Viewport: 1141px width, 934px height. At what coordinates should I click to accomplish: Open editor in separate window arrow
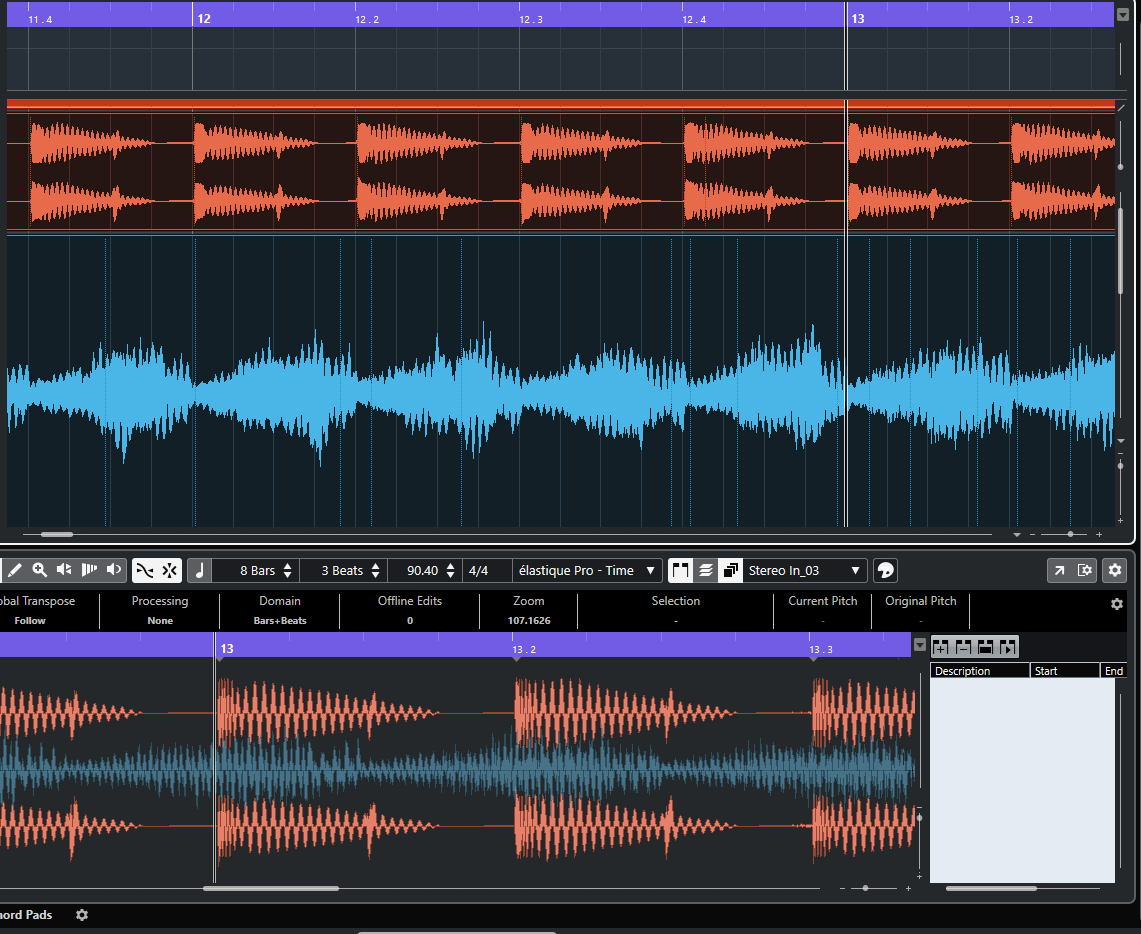pyautogui.click(x=1060, y=570)
